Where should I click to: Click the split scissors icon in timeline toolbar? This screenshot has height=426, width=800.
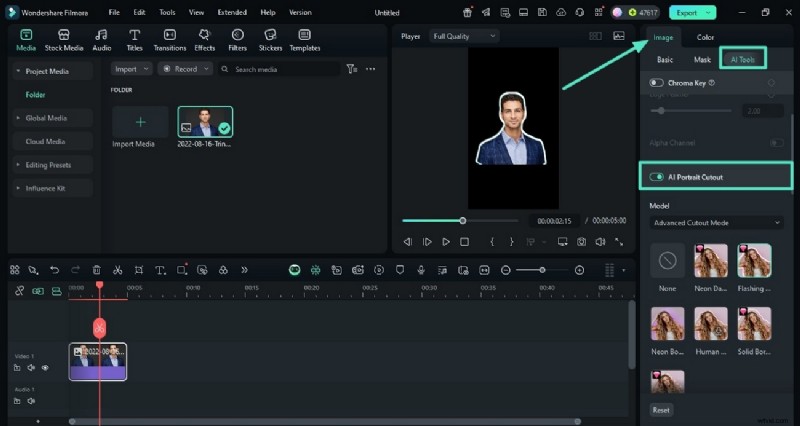(x=117, y=270)
